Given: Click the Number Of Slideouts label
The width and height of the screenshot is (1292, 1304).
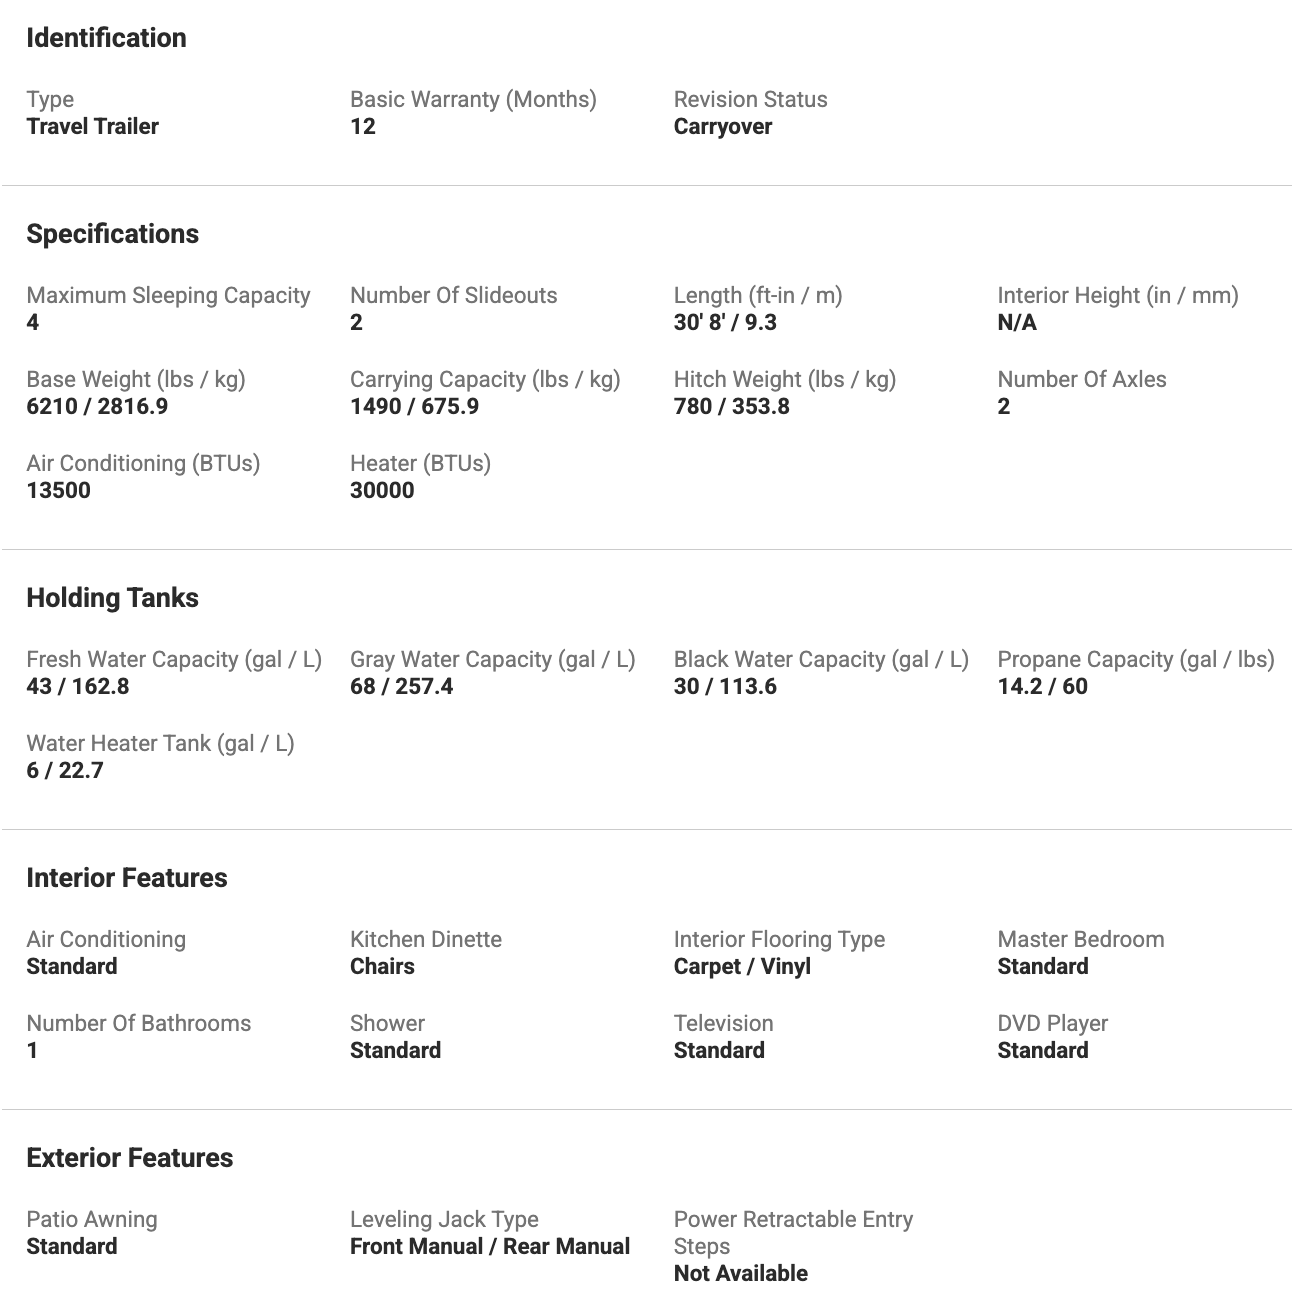Looking at the screenshot, I should click(x=453, y=295).
